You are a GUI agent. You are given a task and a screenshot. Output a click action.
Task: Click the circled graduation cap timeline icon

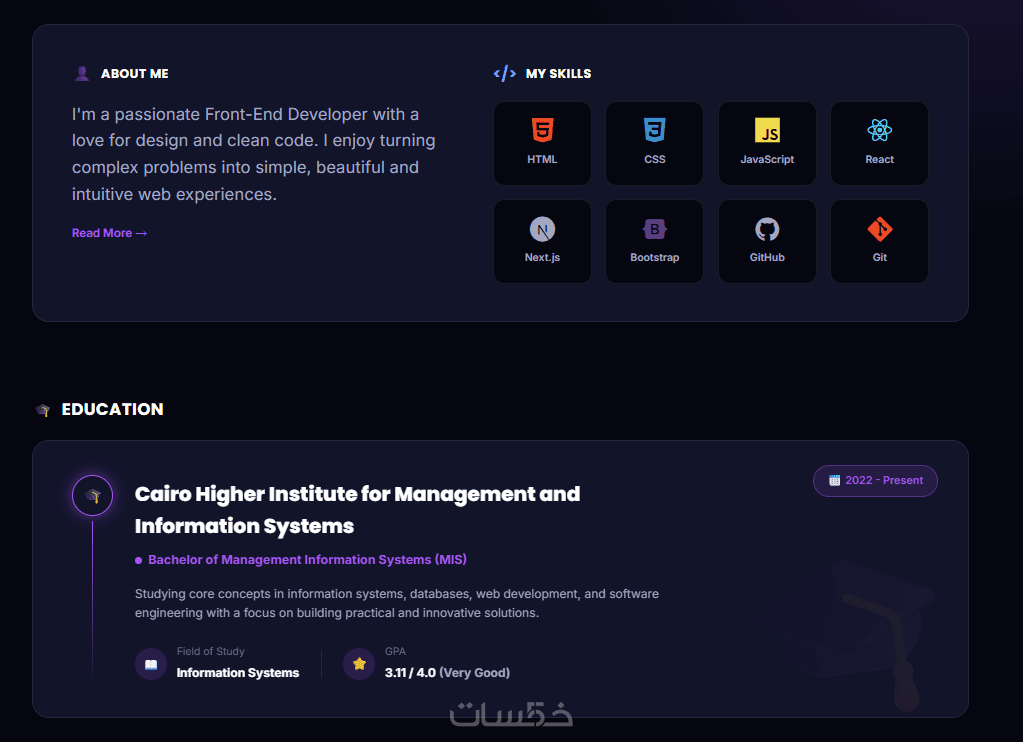[x=93, y=495]
